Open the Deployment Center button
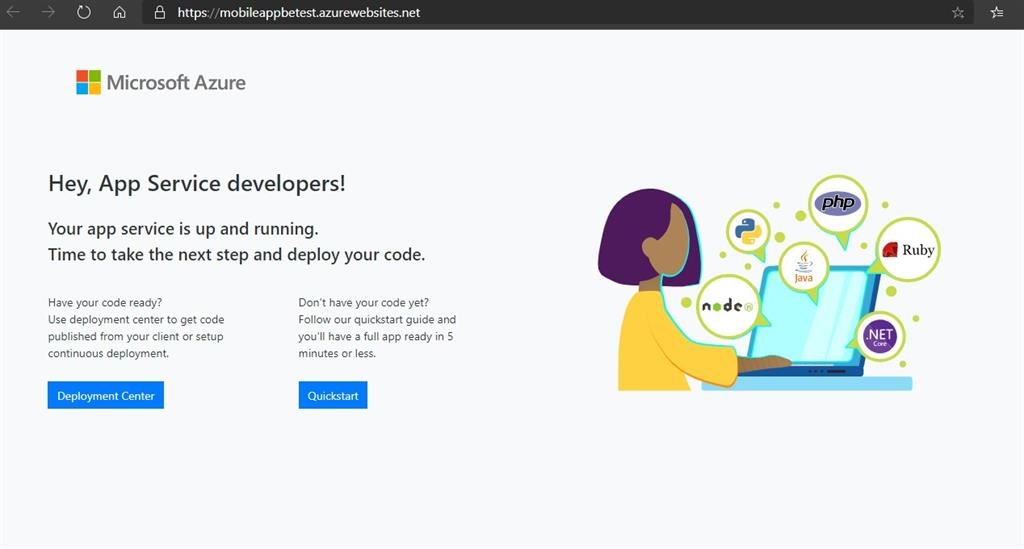Screen dimensions: 1024x549 106,395
